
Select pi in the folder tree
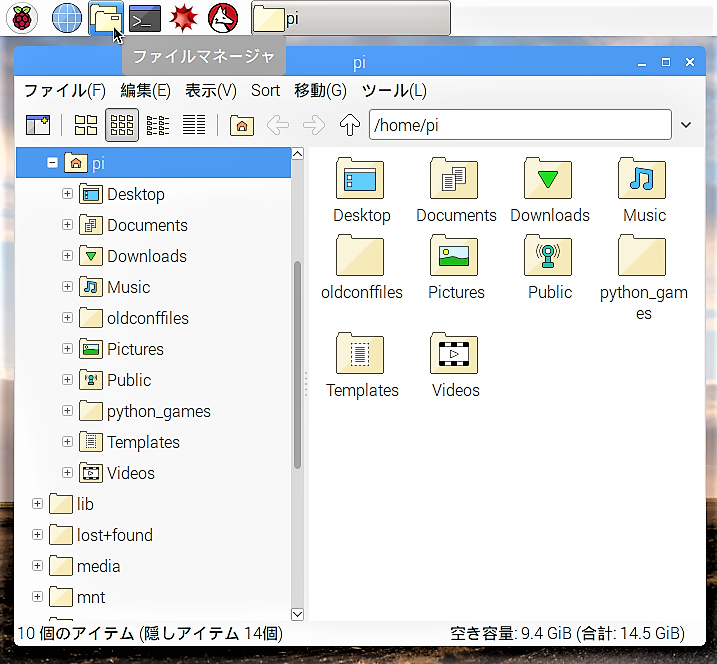153,163
